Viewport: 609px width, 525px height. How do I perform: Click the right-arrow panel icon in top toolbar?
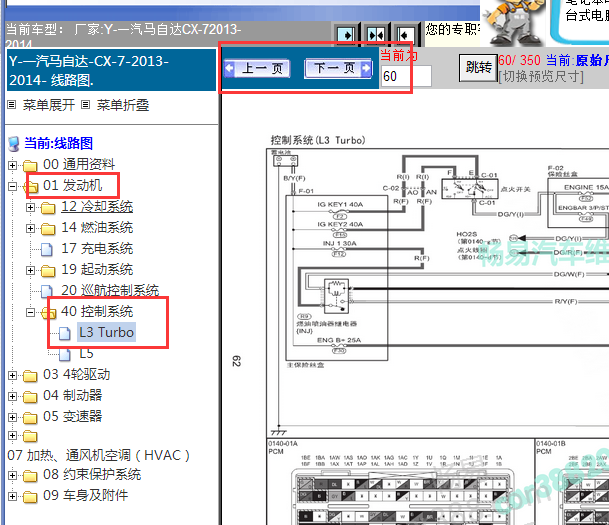(346, 35)
